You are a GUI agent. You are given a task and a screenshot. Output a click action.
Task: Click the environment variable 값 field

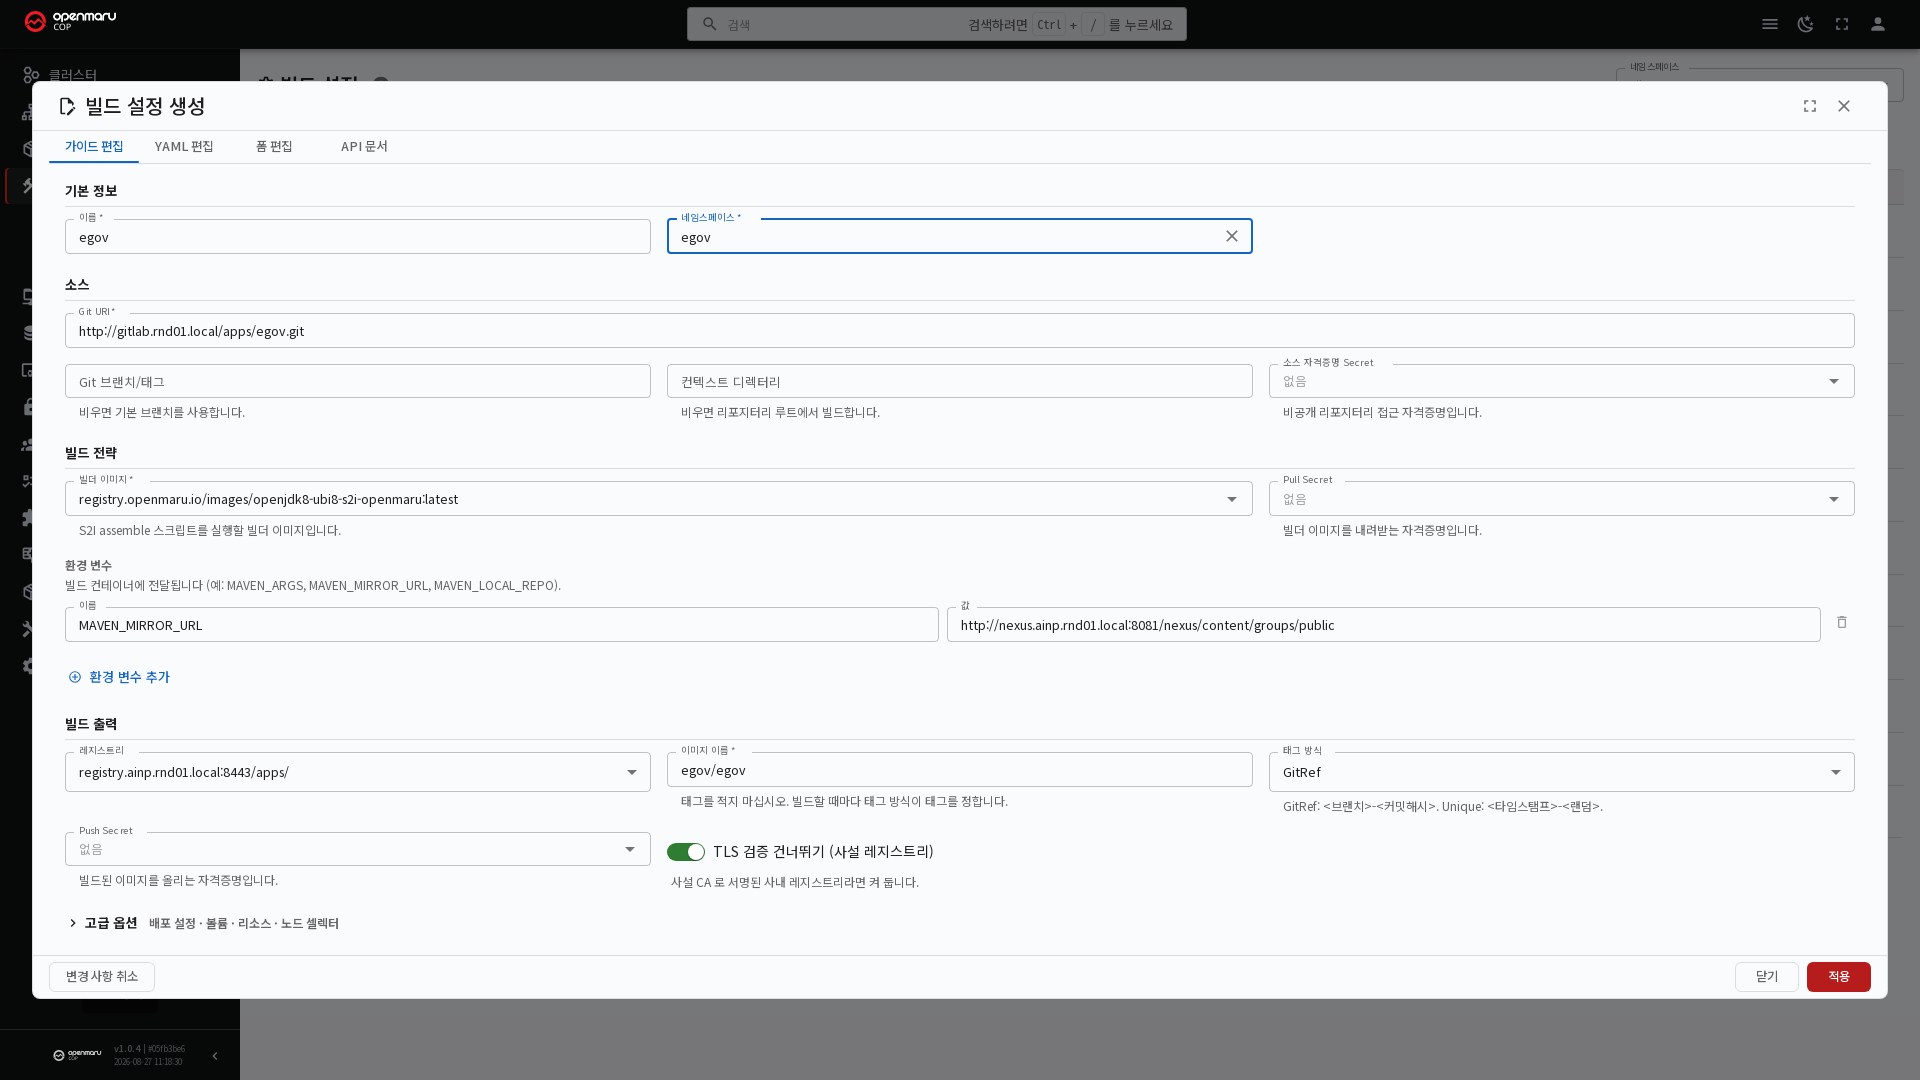pyautogui.click(x=1384, y=625)
